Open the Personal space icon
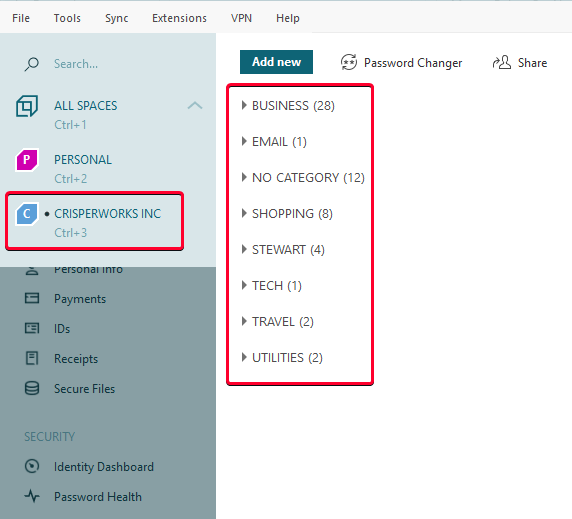Image resolution: width=572 pixels, height=519 pixels. [27, 160]
